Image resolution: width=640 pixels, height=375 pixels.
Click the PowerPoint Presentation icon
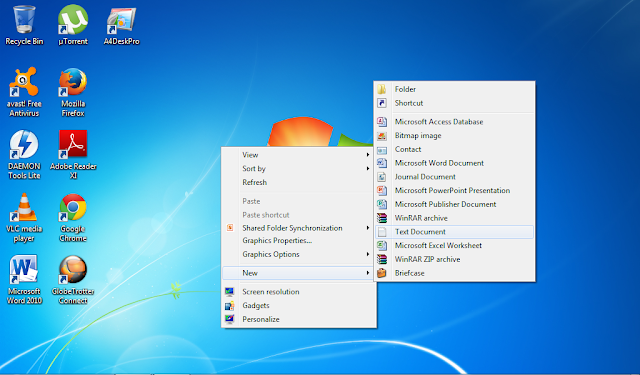pos(382,191)
